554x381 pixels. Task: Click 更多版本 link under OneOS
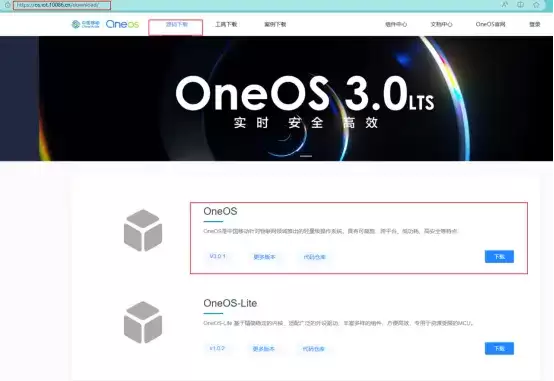(264, 257)
